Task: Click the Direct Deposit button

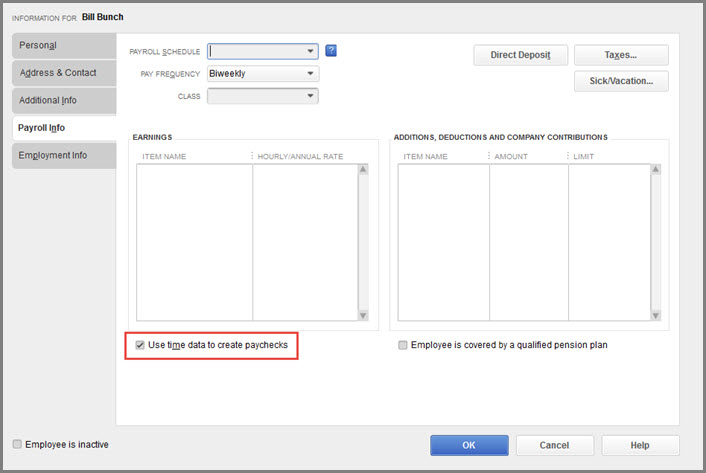Action: point(520,55)
